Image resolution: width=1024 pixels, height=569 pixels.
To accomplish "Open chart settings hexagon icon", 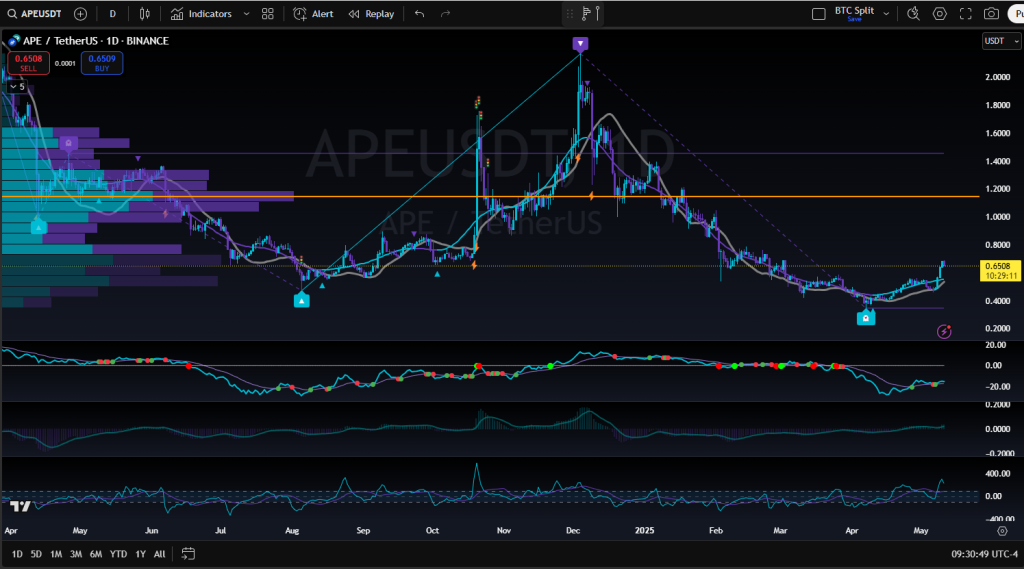I will (940, 14).
